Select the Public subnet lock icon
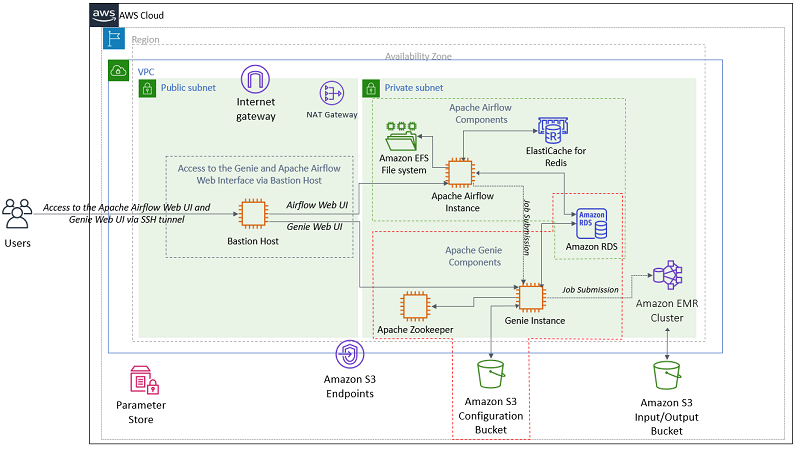The width and height of the screenshot is (800, 449). [x=147, y=89]
